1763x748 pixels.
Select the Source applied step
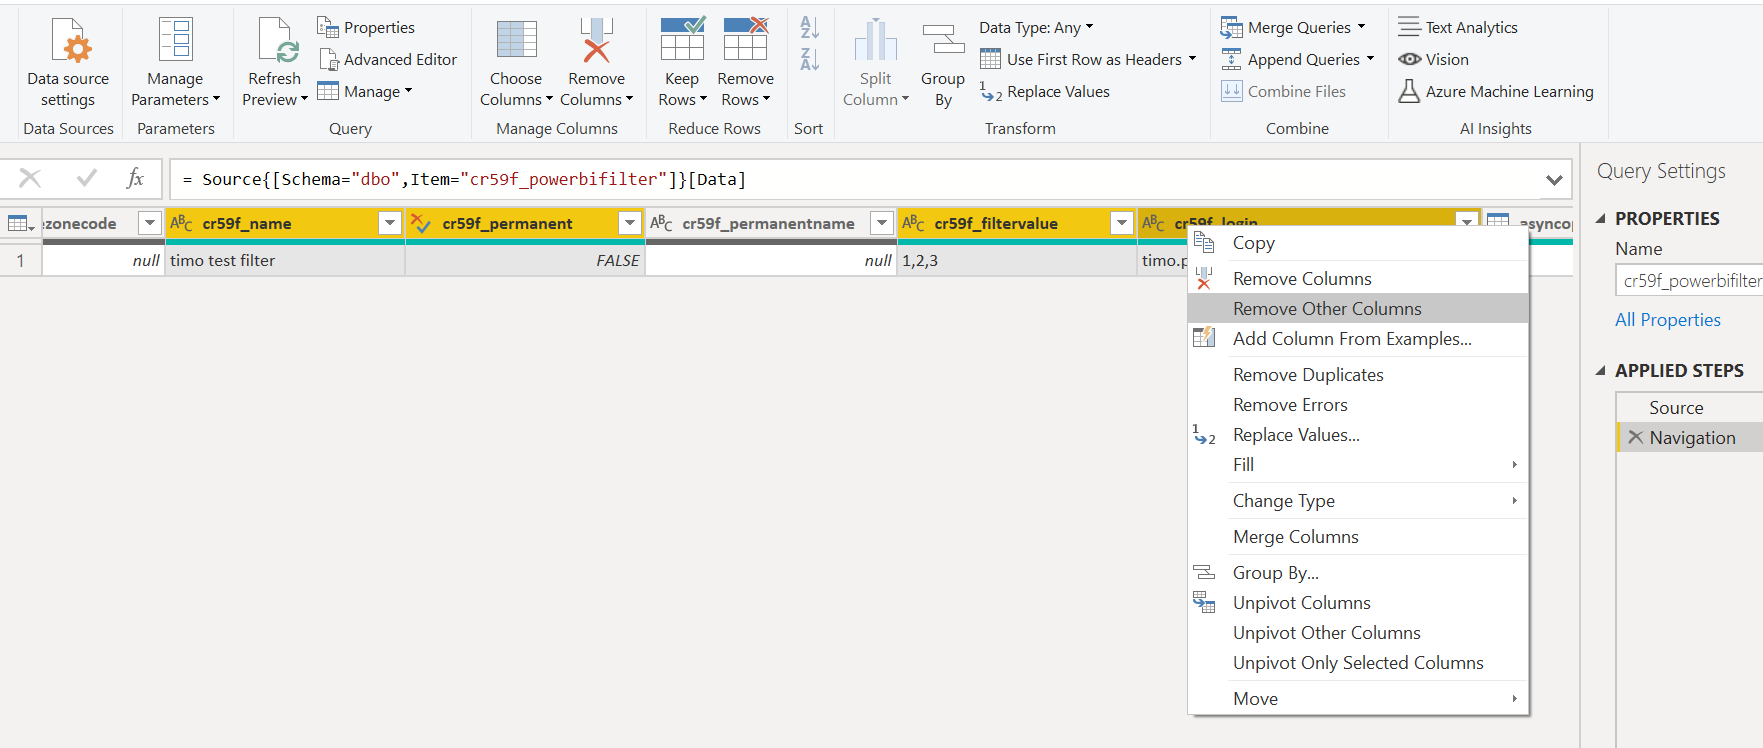[1676, 408]
